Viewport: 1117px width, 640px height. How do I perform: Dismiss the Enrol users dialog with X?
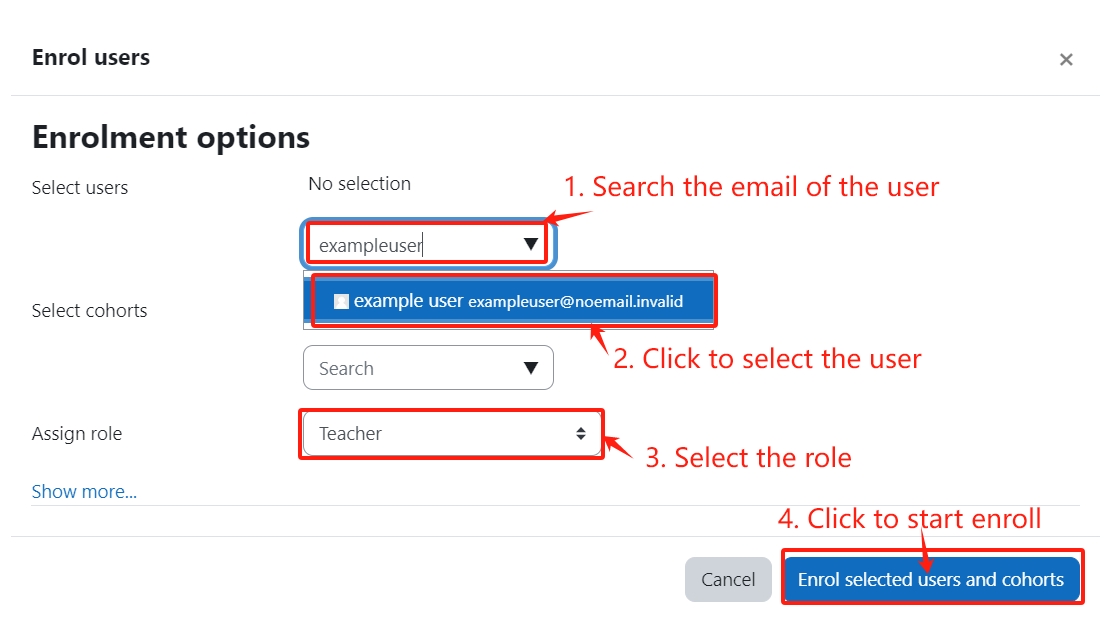(x=1066, y=59)
